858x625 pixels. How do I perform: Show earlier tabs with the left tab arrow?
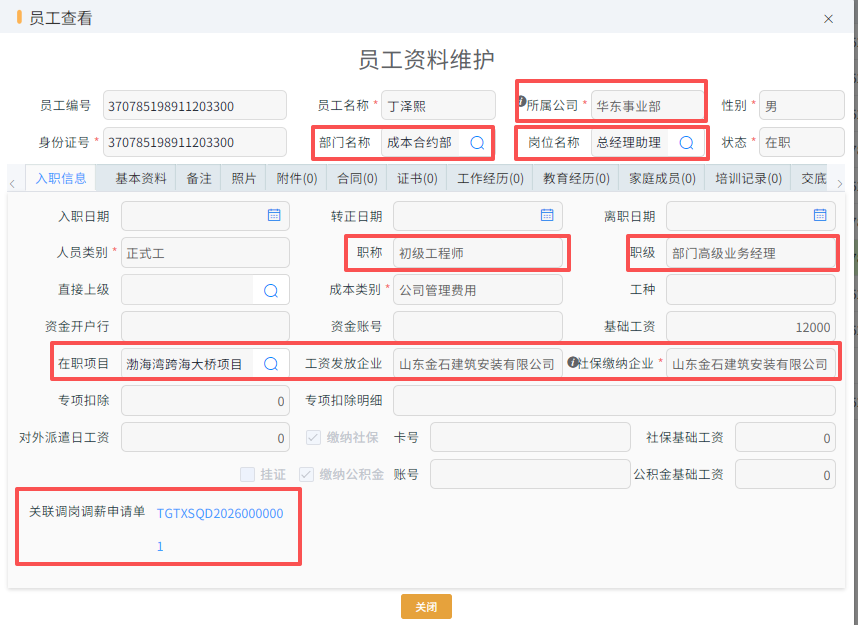click(13, 184)
